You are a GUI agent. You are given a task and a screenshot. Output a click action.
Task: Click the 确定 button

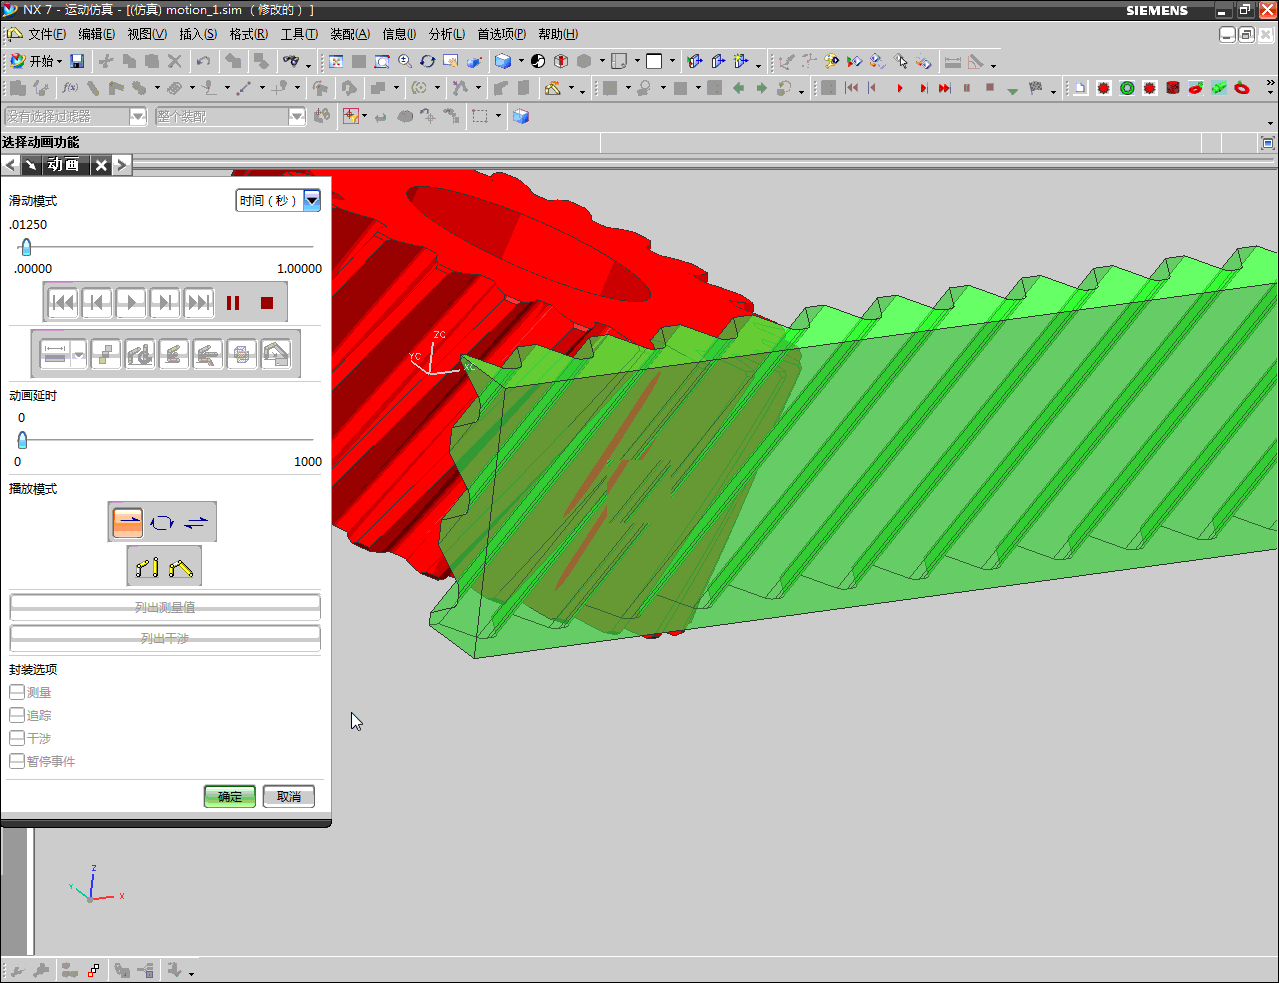(x=230, y=796)
